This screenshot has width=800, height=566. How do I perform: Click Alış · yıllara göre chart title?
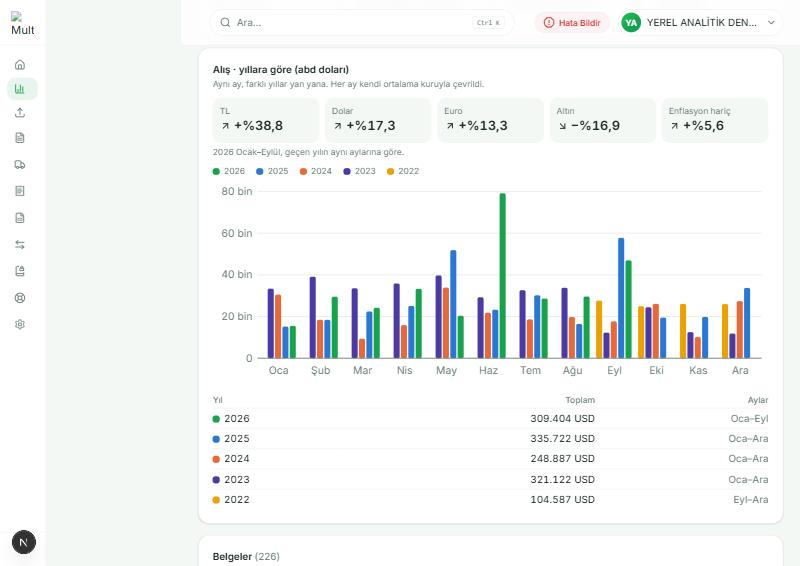pos(281,69)
